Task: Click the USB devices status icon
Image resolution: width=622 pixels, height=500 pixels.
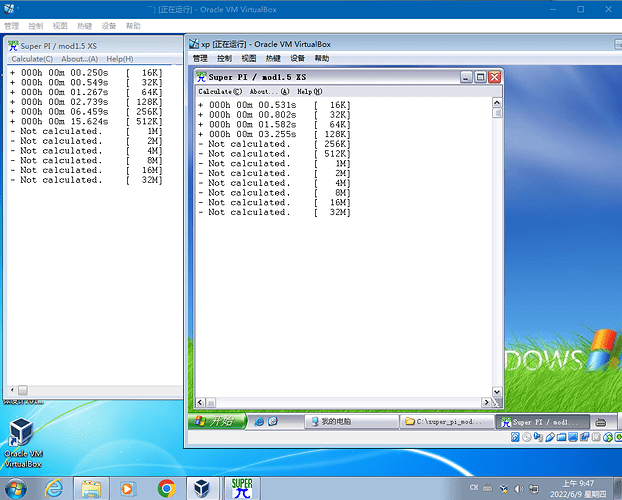Action: 550,437
